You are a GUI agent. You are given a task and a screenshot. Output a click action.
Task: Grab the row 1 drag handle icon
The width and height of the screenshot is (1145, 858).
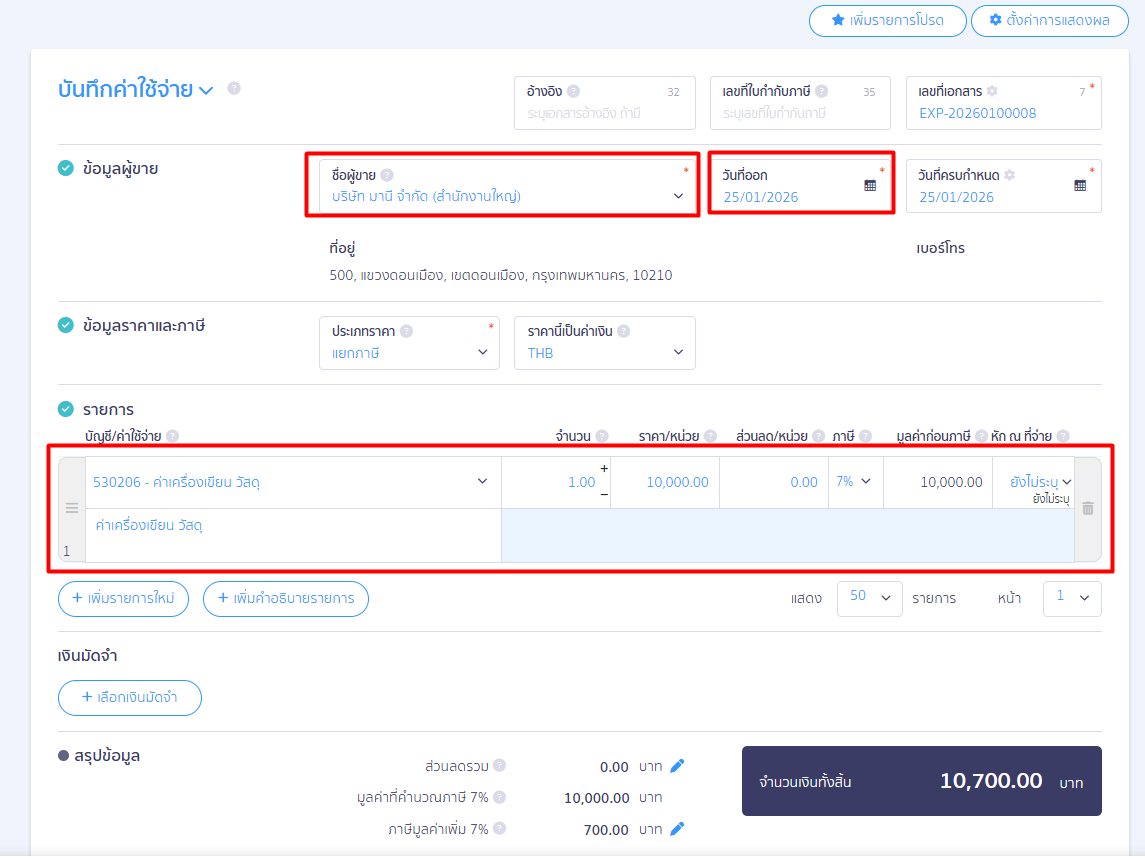(72, 508)
